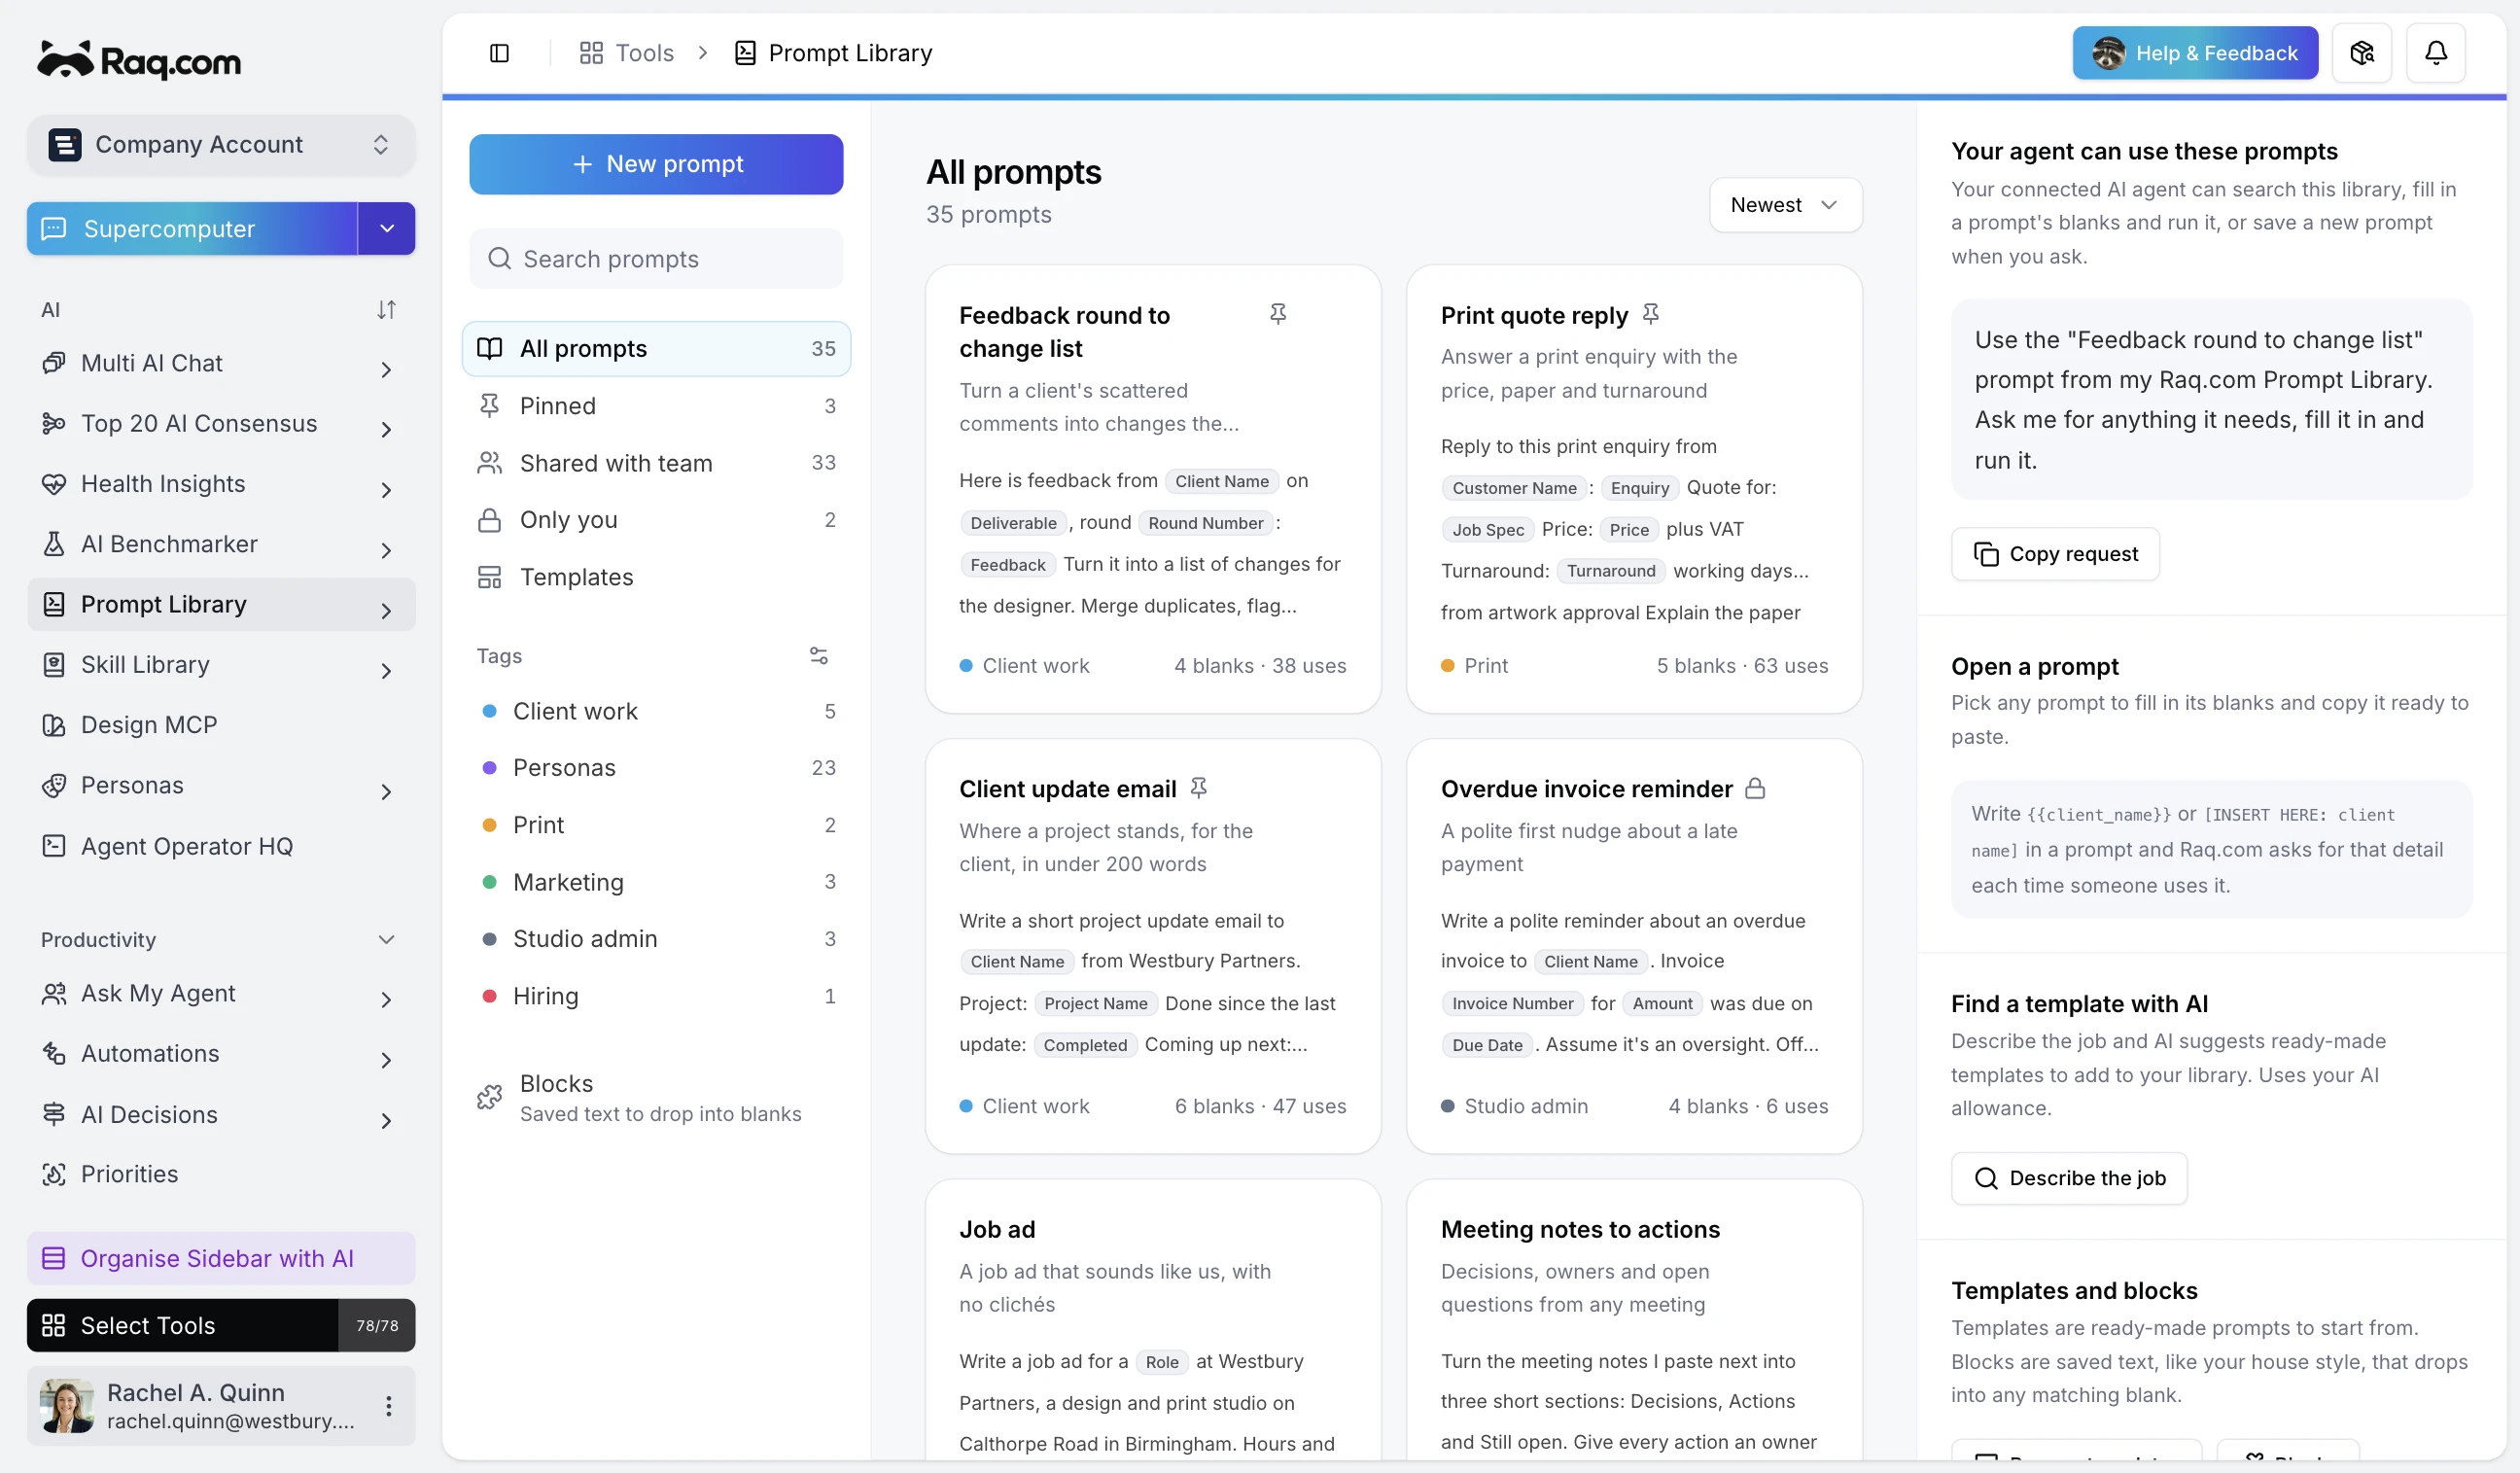The image size is (2520, 1473).
Task: Open Blocks saved text section
Action: (x=656, y=1098)
